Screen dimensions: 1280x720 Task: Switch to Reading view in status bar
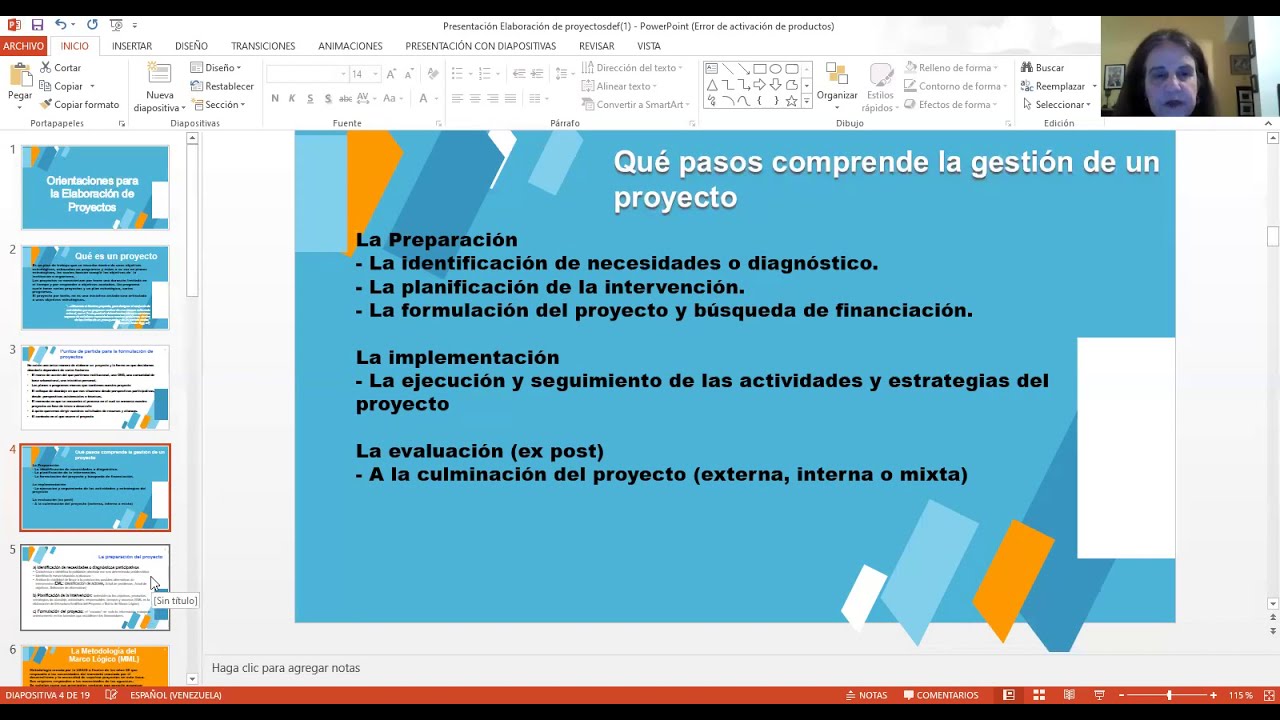pyautogui.click(x=1069, y=695)
